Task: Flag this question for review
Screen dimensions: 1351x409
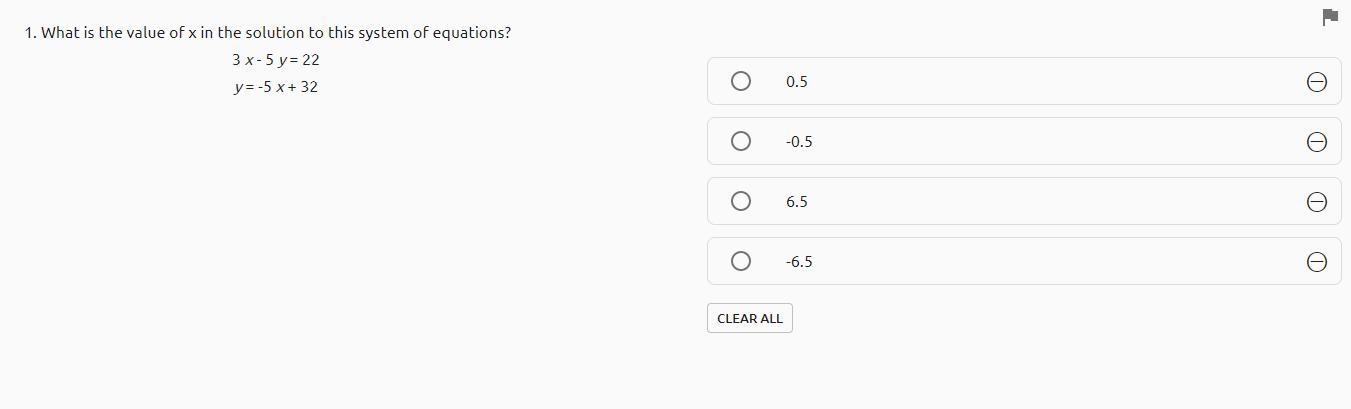Action: [x=1330, y=17]
